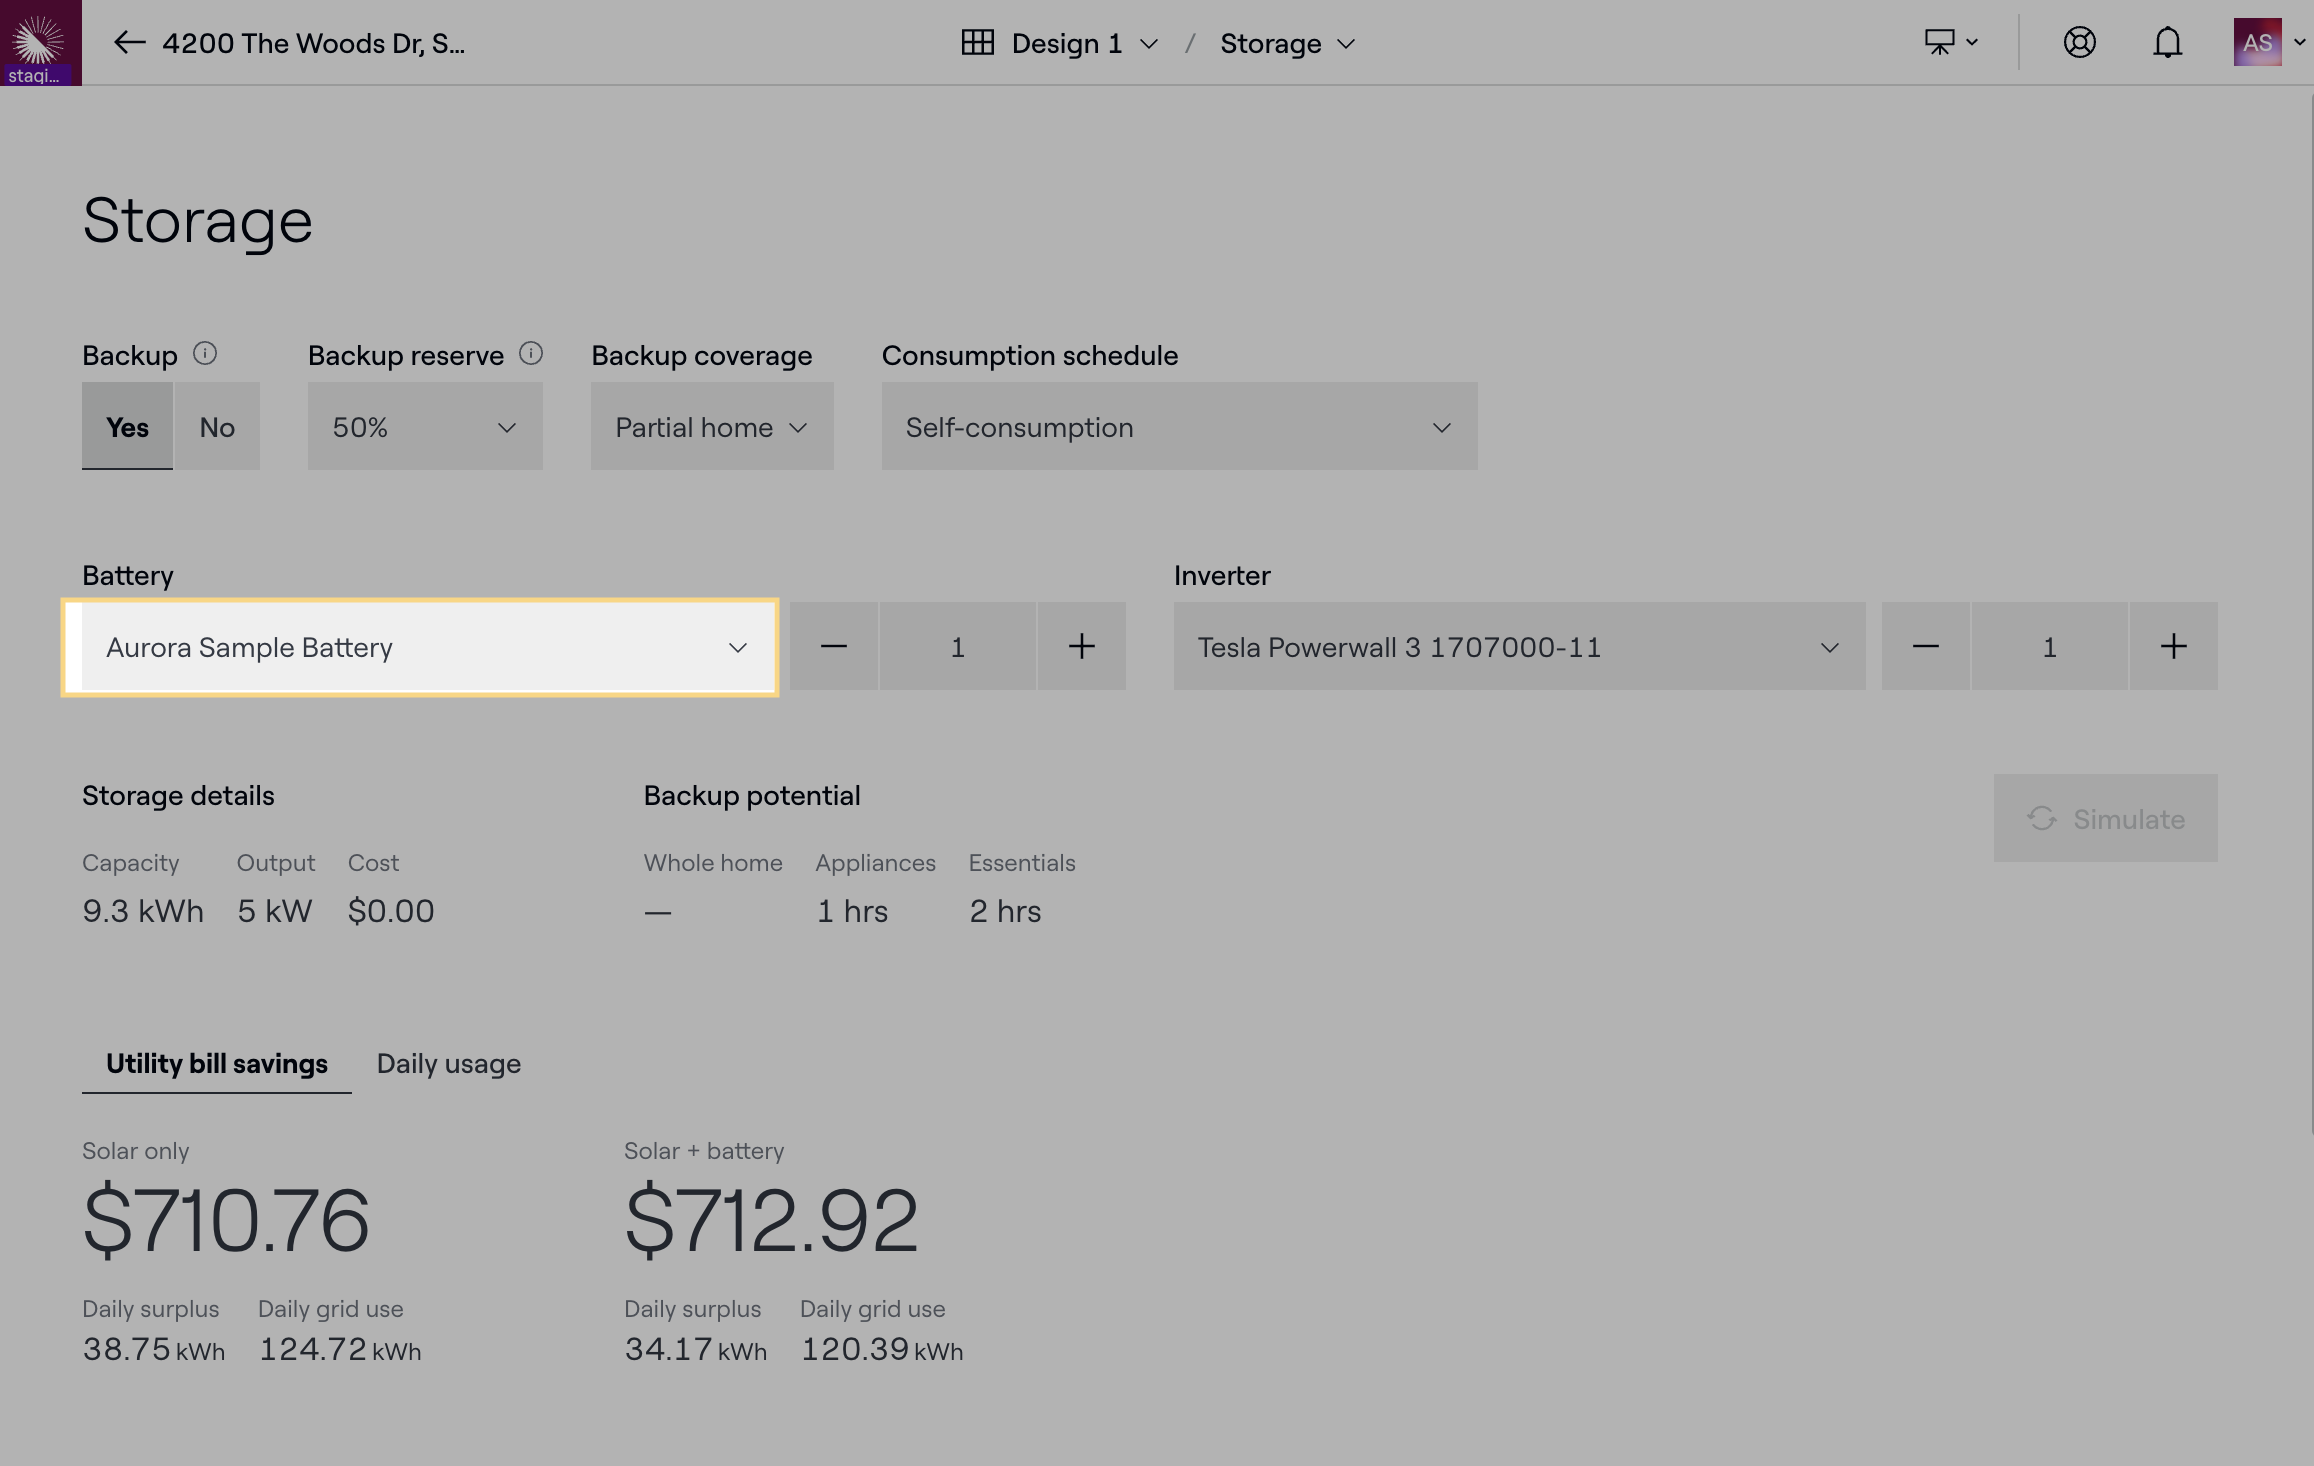Select Yes for Backup
The height and width of the screenshot is (1466, 2314).
point(127,427)
